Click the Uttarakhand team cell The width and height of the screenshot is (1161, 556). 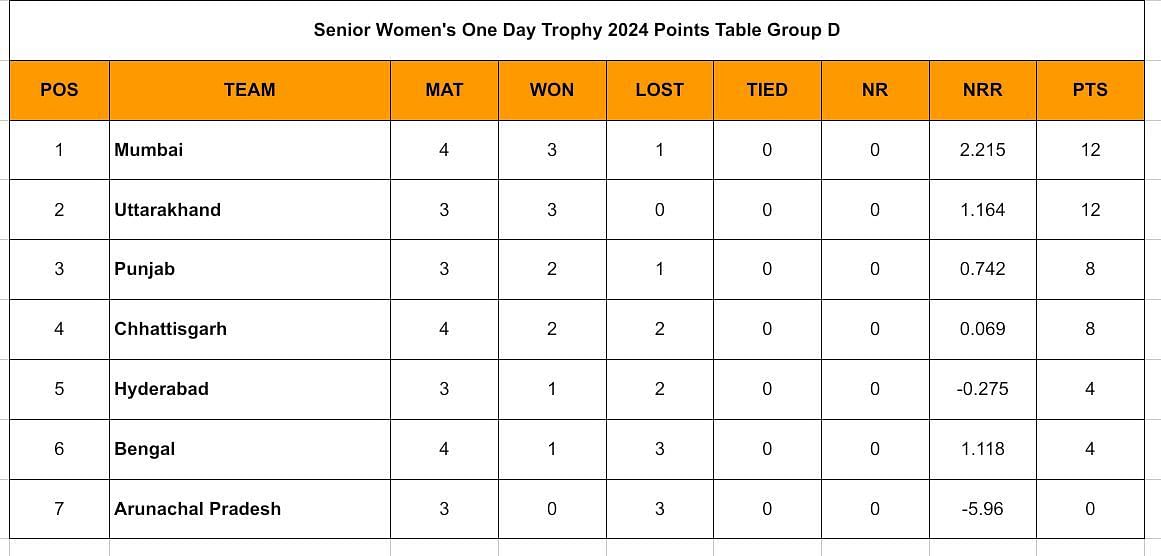250,210
